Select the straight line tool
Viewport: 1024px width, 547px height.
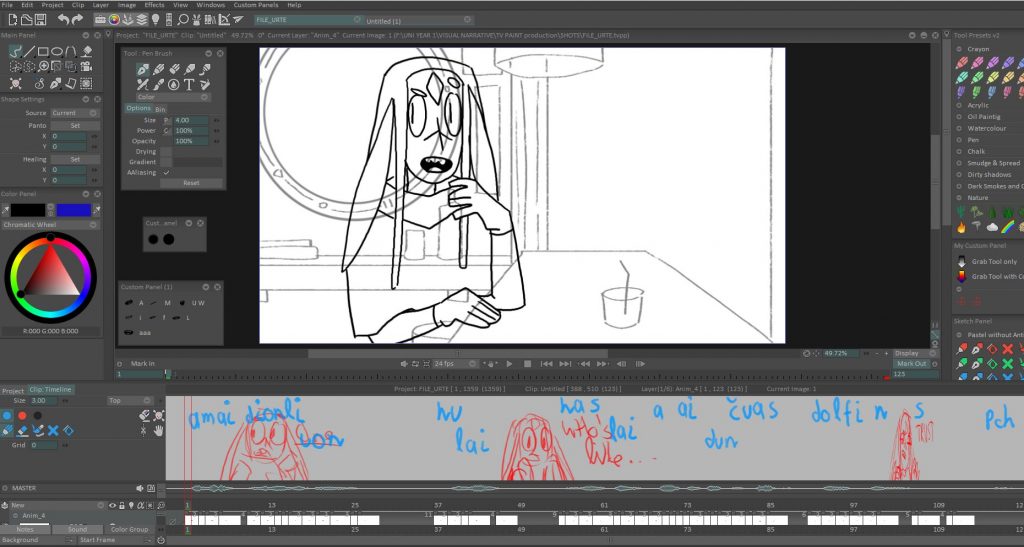coord(29,51)
